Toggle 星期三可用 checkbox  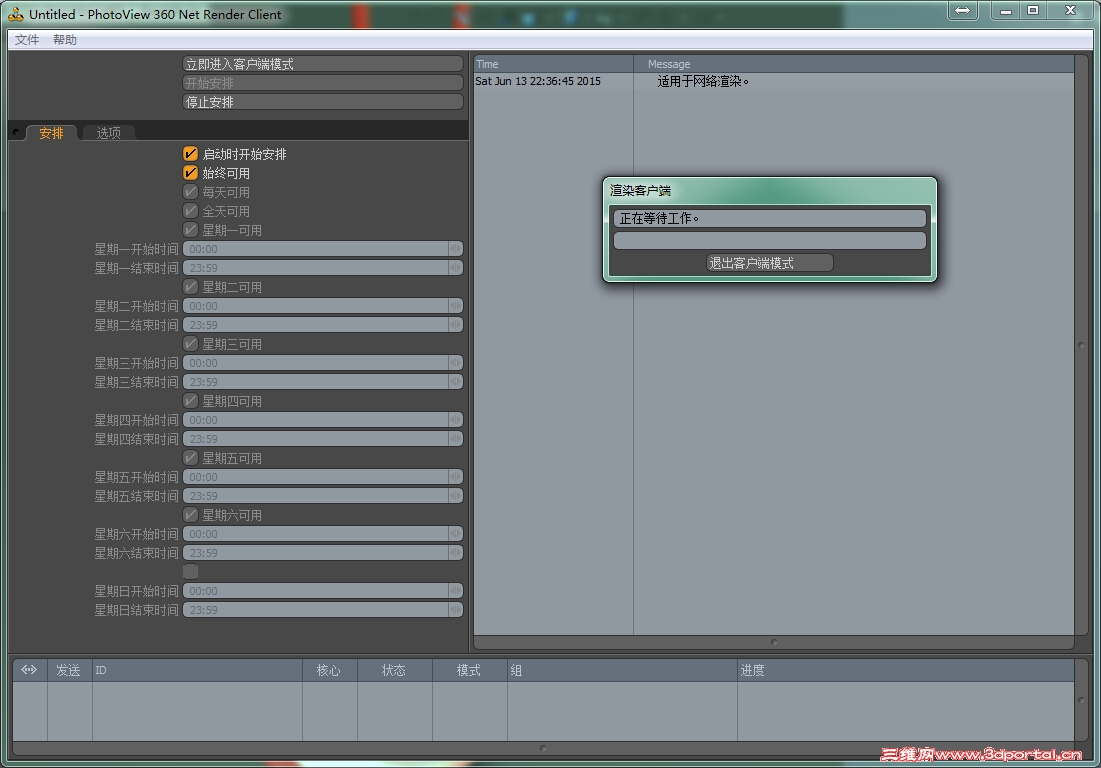pos(190,343)
